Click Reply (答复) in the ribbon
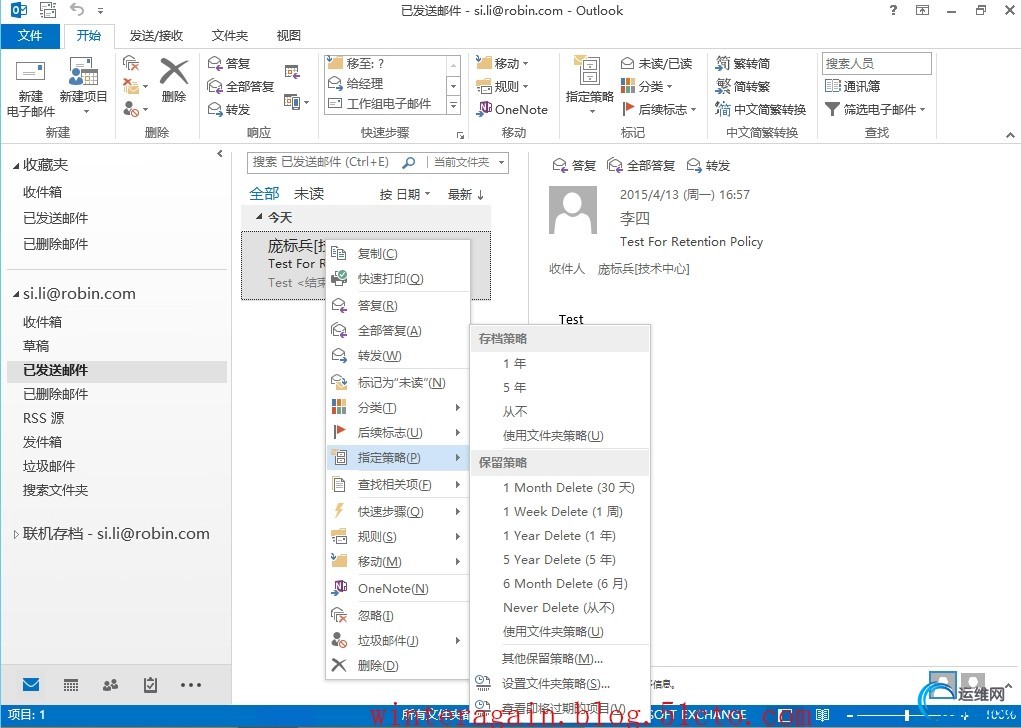The width and height of the screenshot is (1021, 728). coord(229,63)
